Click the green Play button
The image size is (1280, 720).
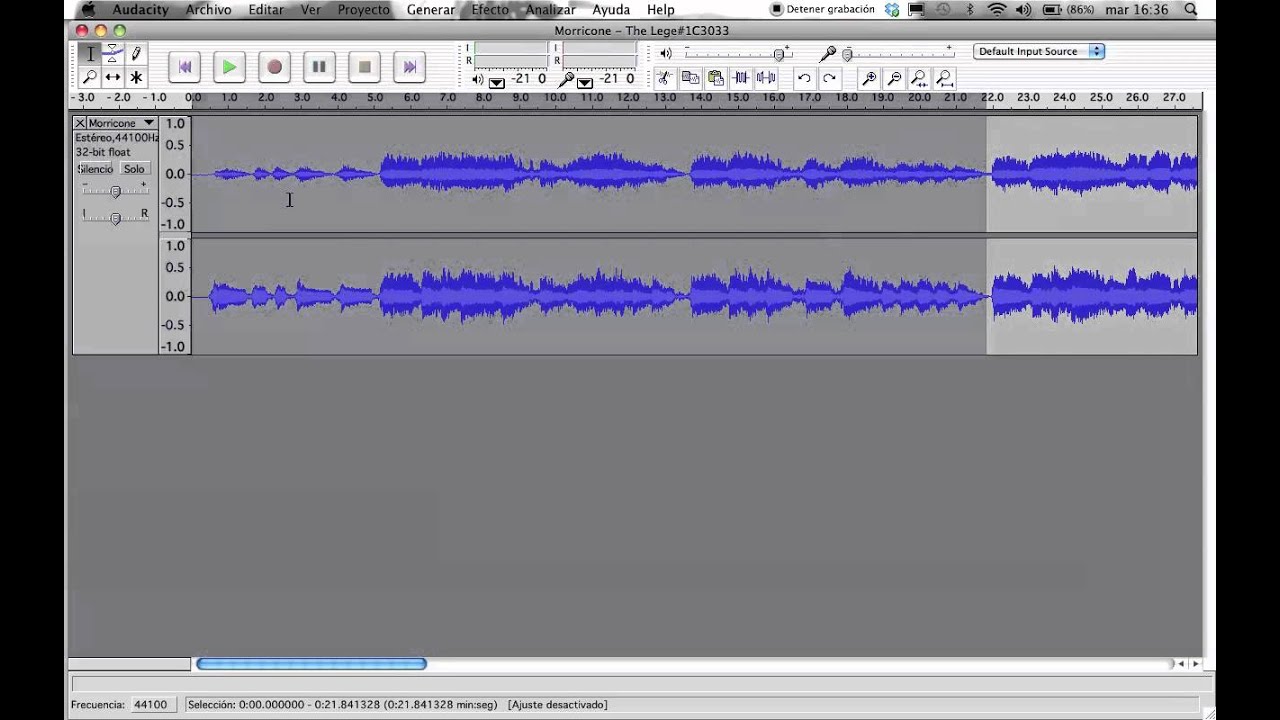[229, 67]
